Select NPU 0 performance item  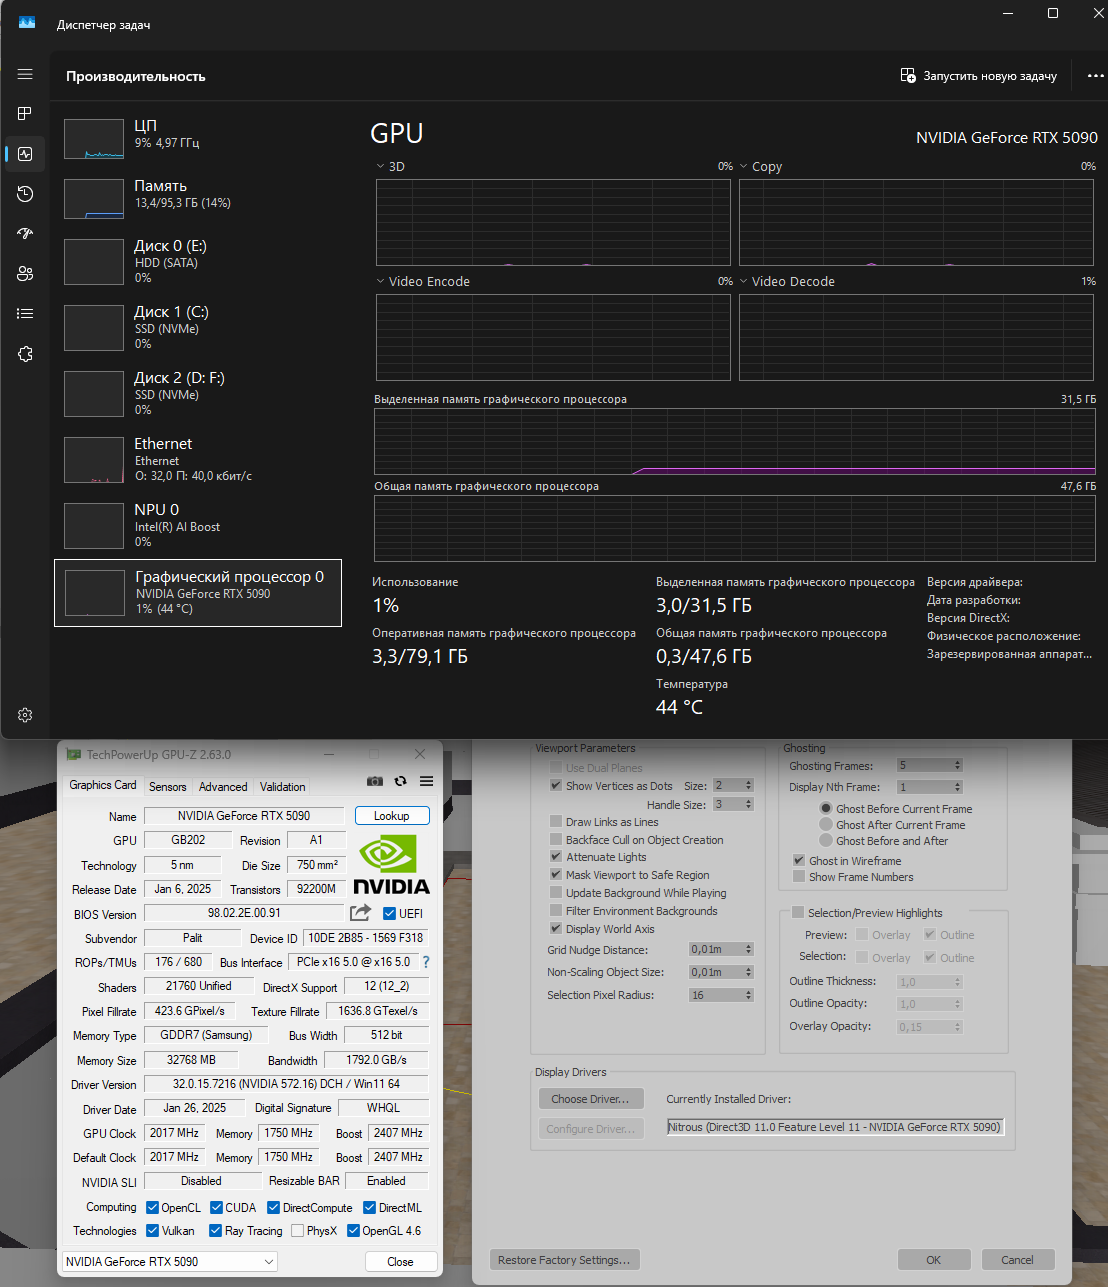click(x=198, y=525)
